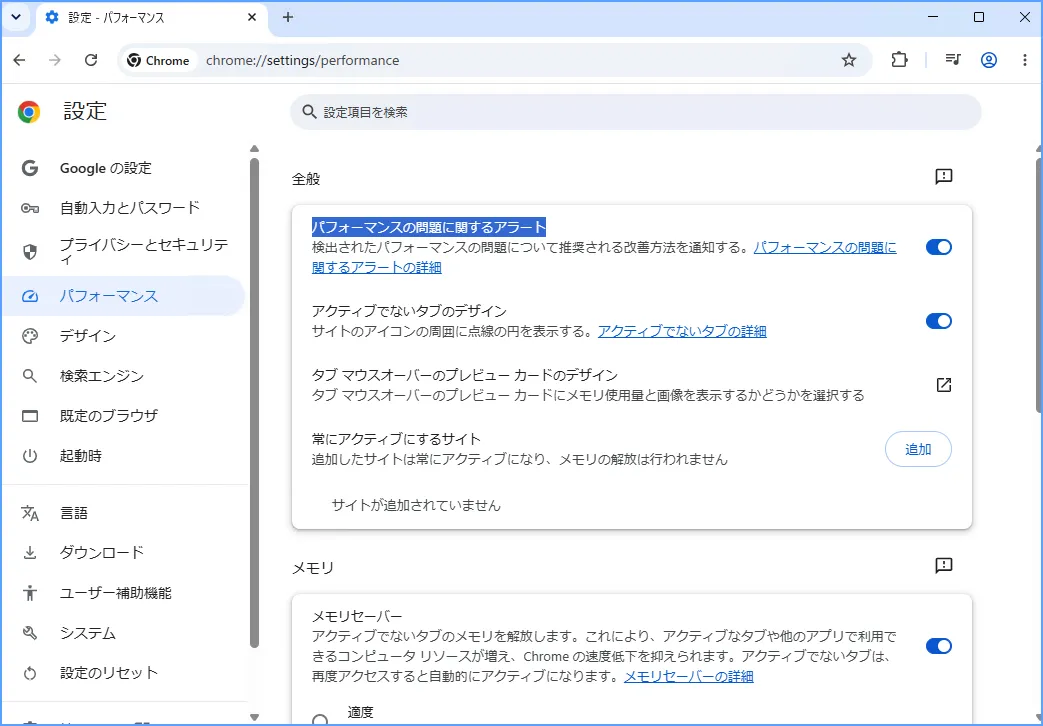The width and height of the screenshot is (1043, 726).
Task: Click the 常にアクティブにするサイト heading
Action: [396, 439]
